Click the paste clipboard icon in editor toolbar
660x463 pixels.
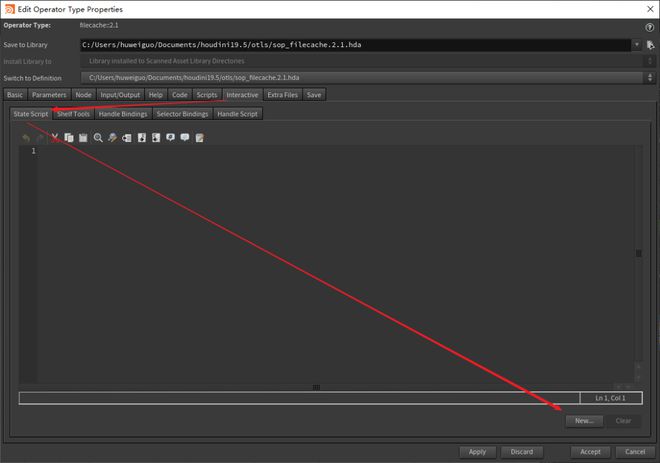(x=83, y=137)
